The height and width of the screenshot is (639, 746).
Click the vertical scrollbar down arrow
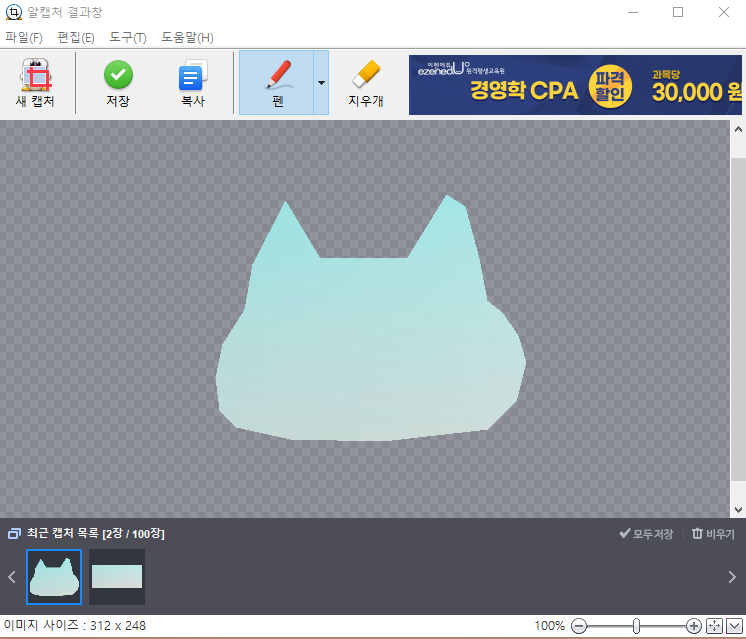tap(738, 510)
